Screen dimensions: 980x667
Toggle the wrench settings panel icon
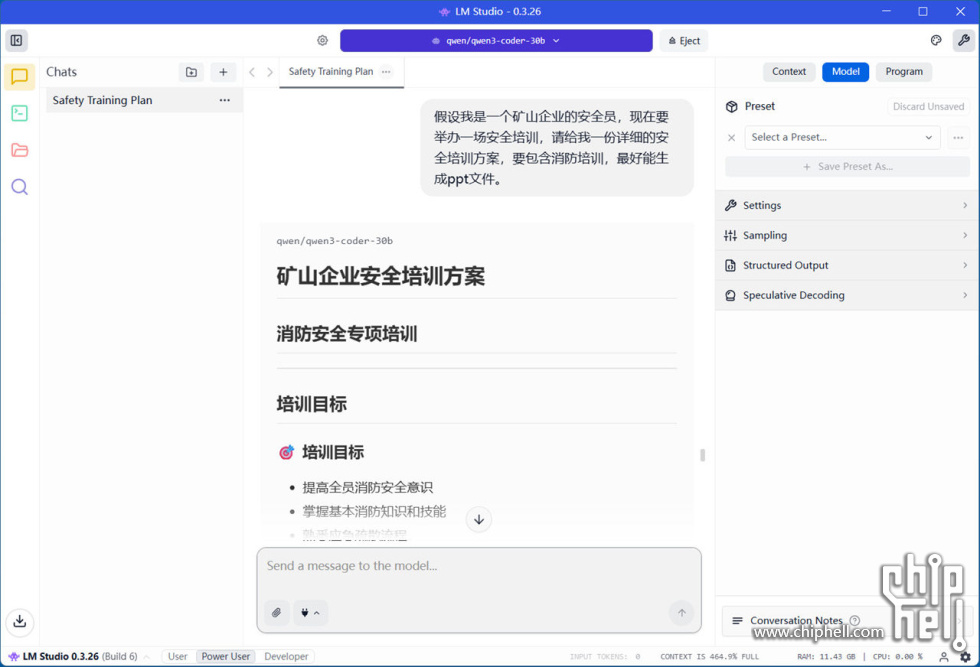coord(963,41)
